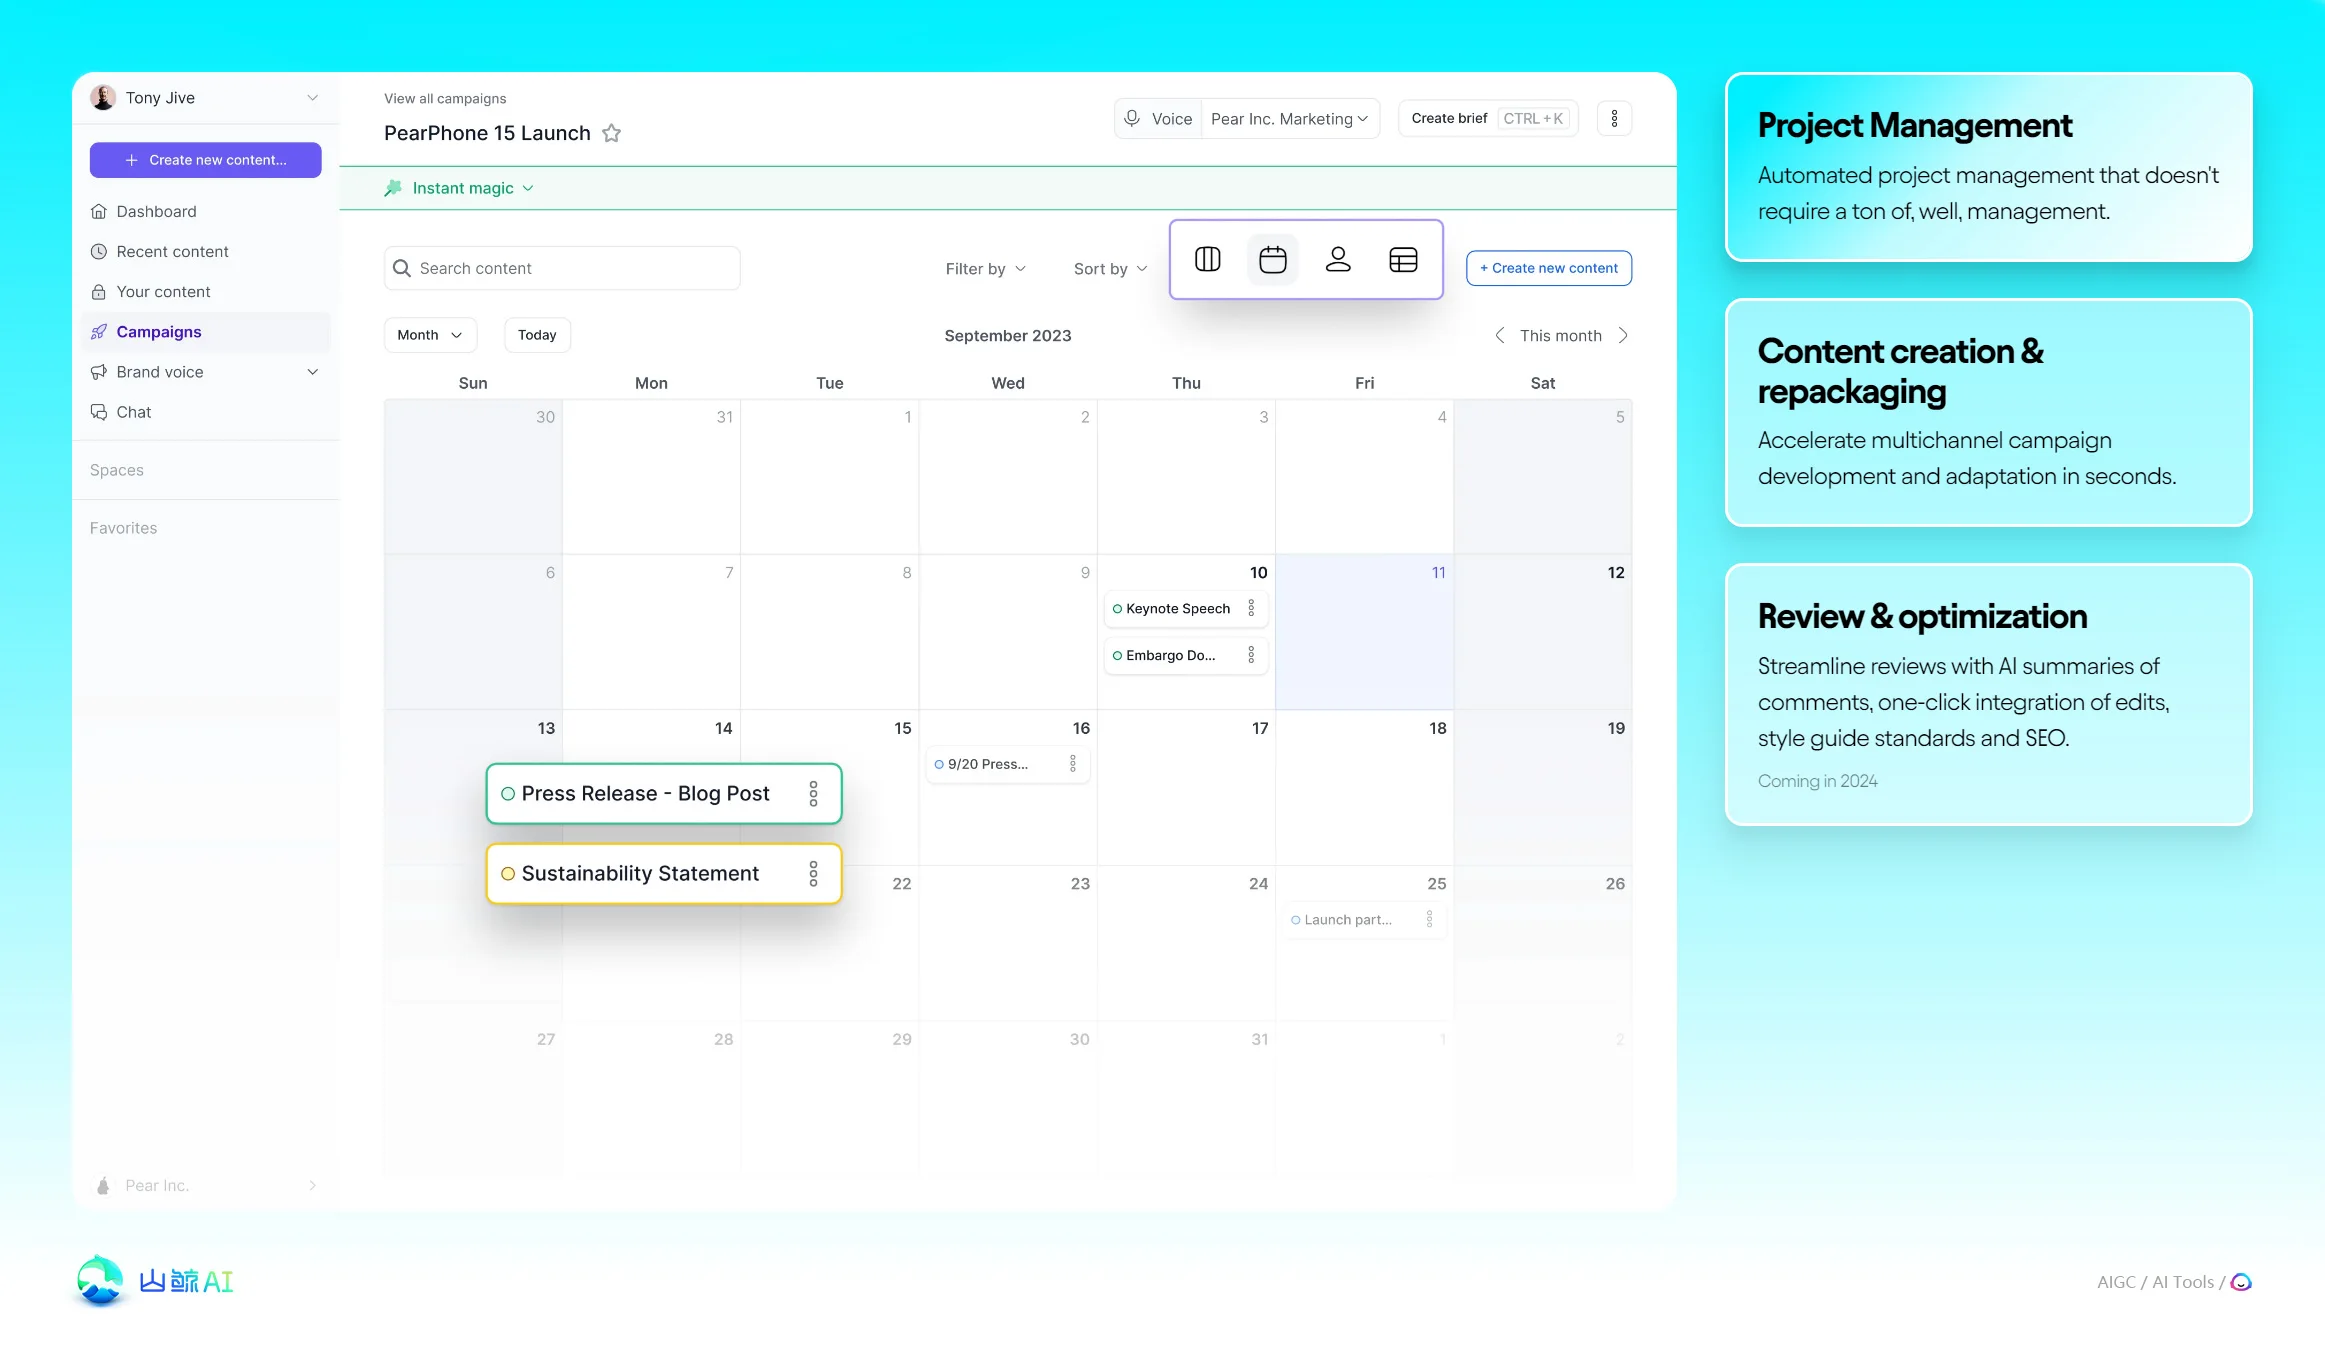Switch to calendar view icon
The image size is (2325, 1350).
point(1273,260)
